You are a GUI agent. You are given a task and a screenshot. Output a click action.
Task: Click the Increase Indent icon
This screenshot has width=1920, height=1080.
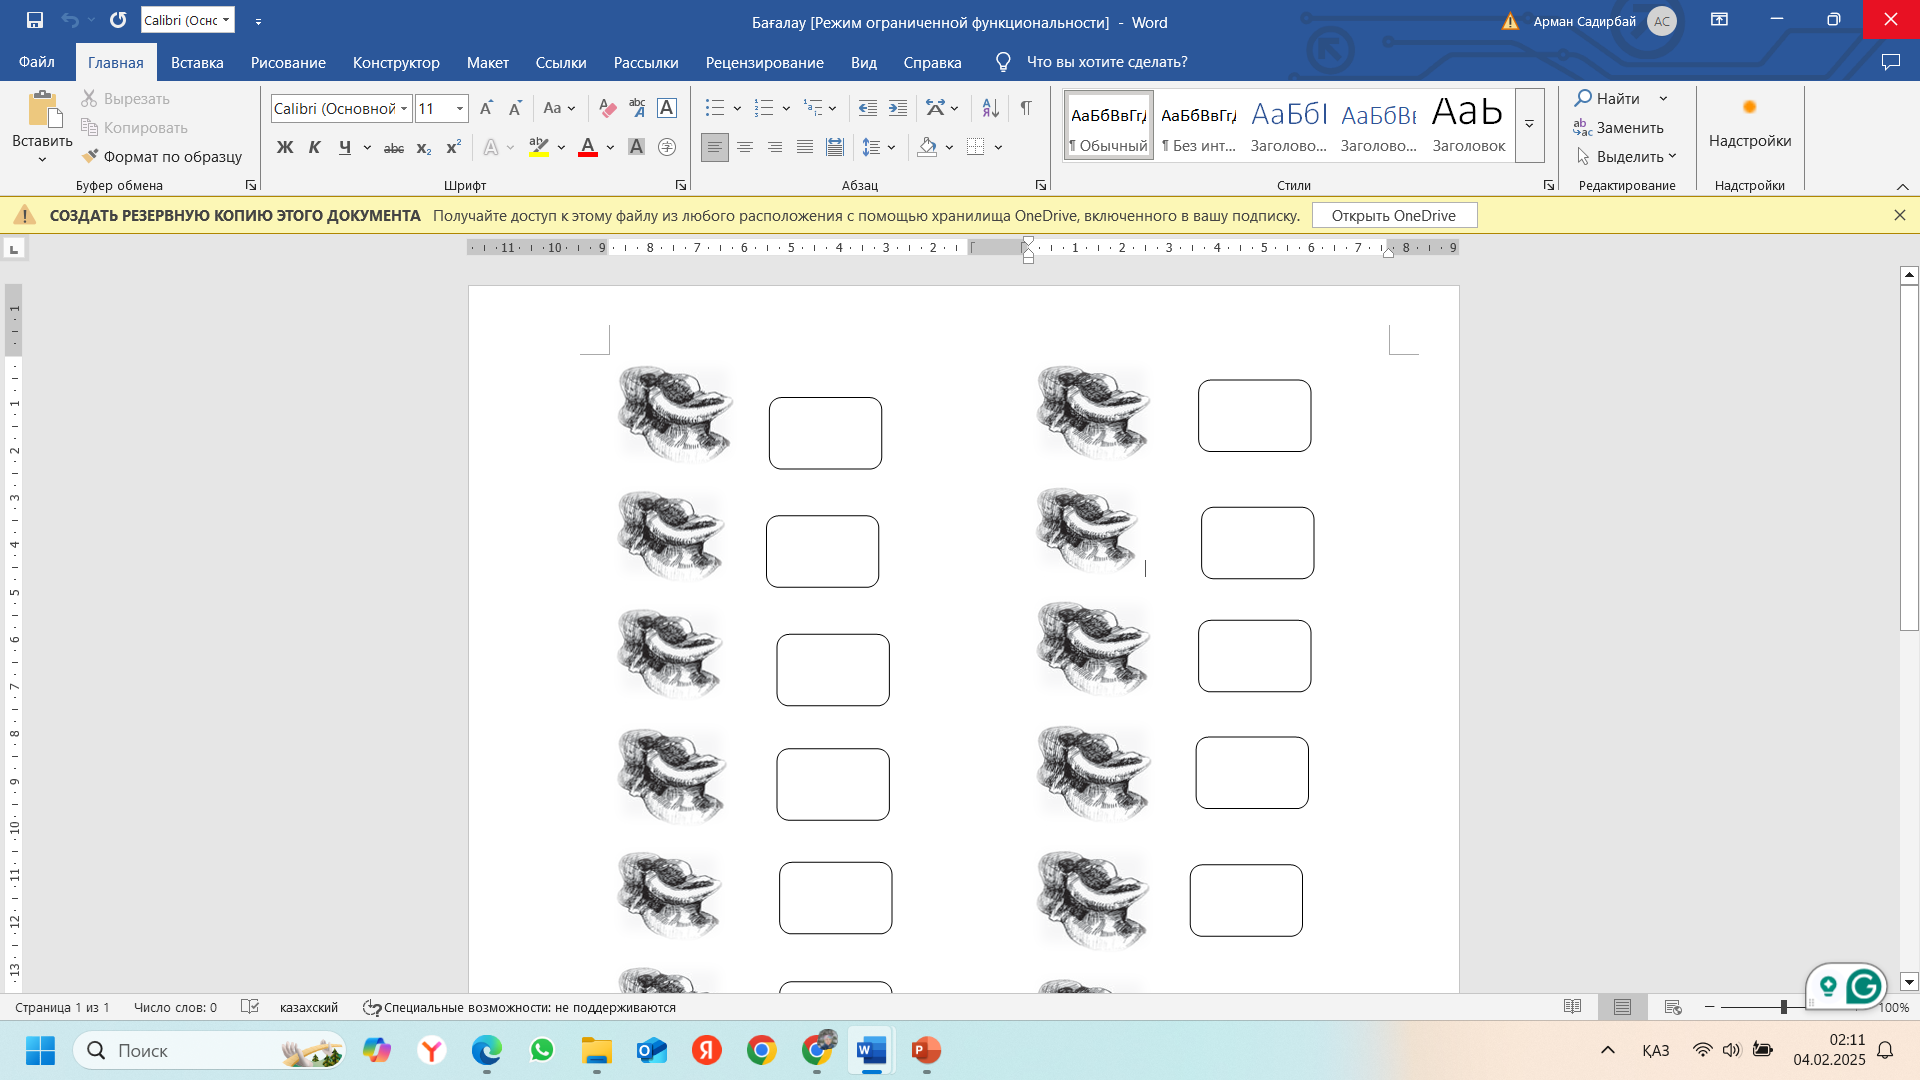click(x=898, y=108)
